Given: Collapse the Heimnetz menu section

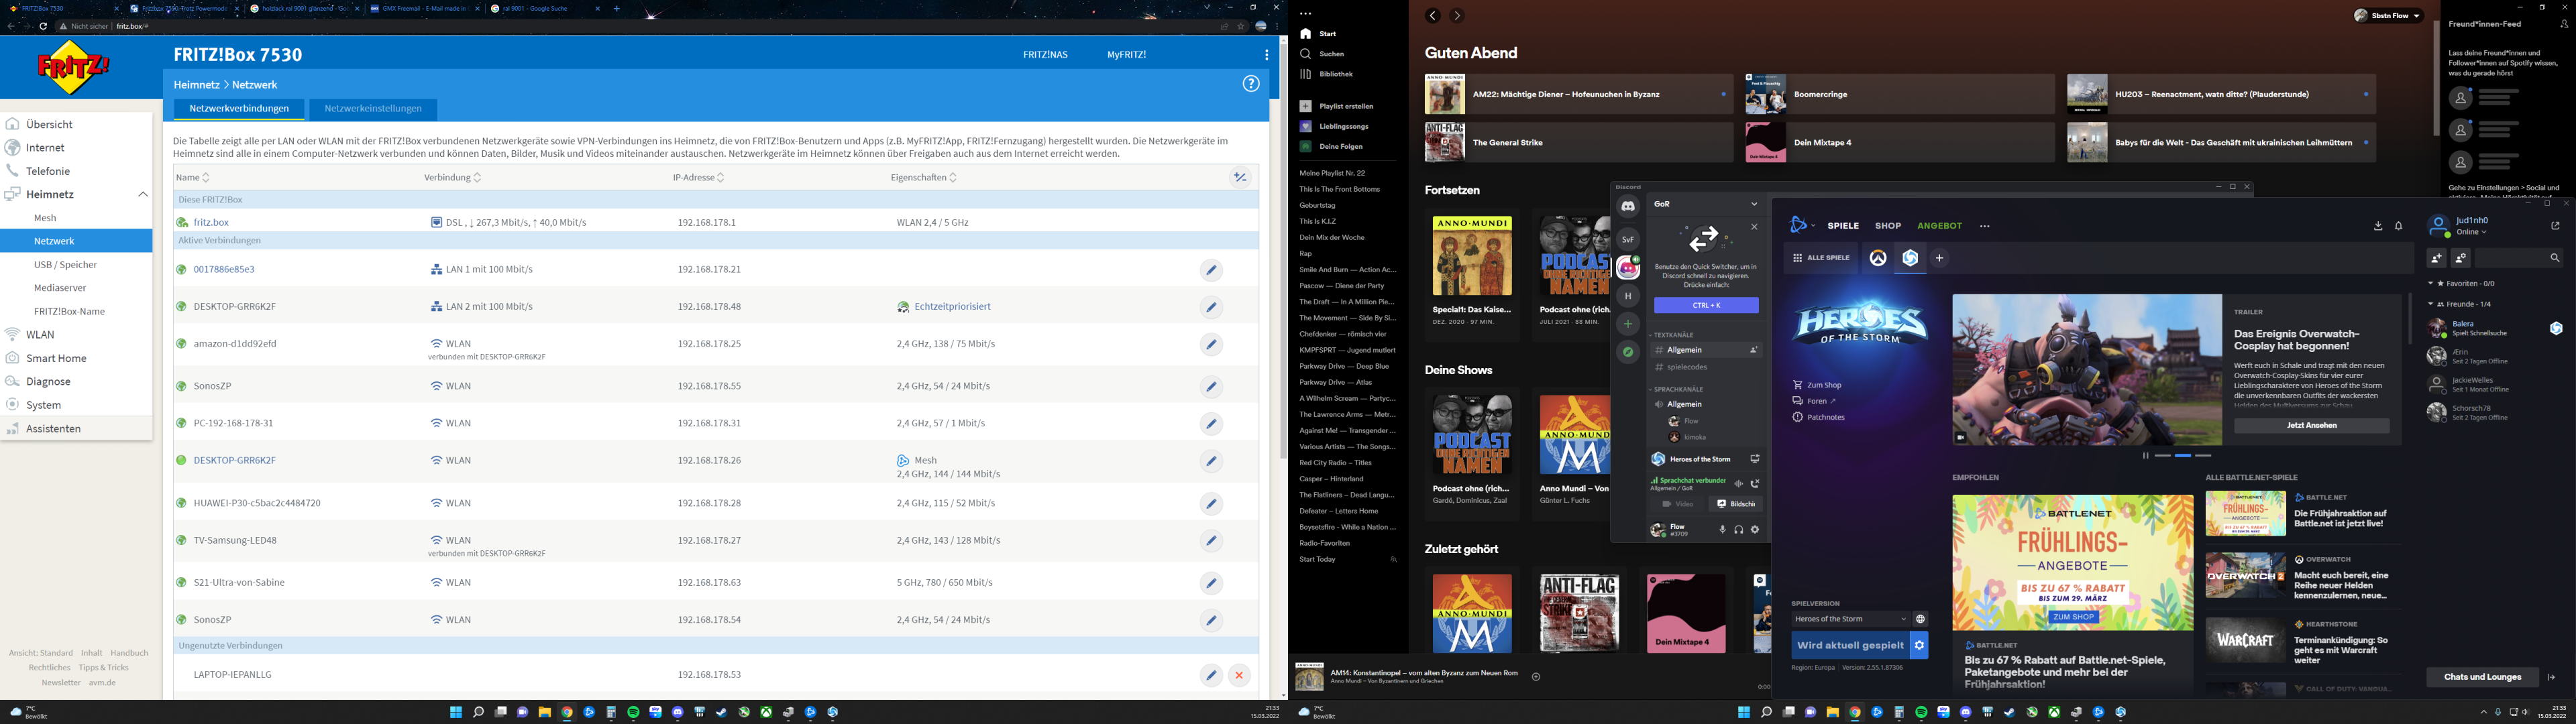Looking at the screenshot, I should pyautogui.click(x=143, y=194).
